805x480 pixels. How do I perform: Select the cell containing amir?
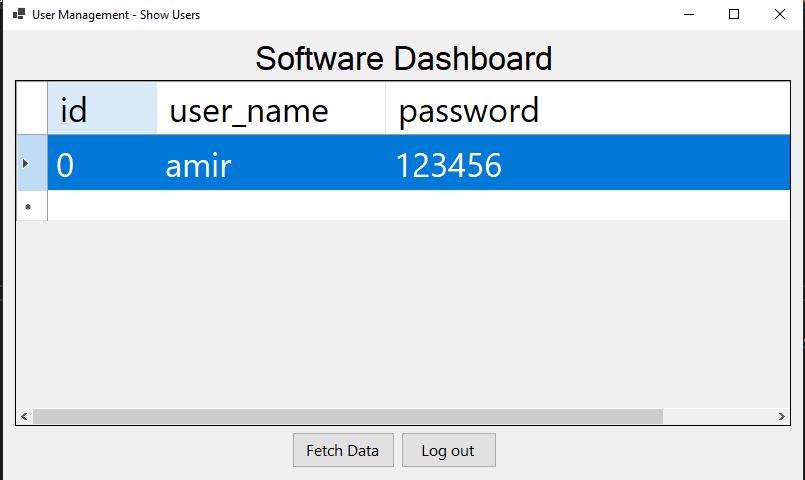pyautogui.click(x=271, y=163)
